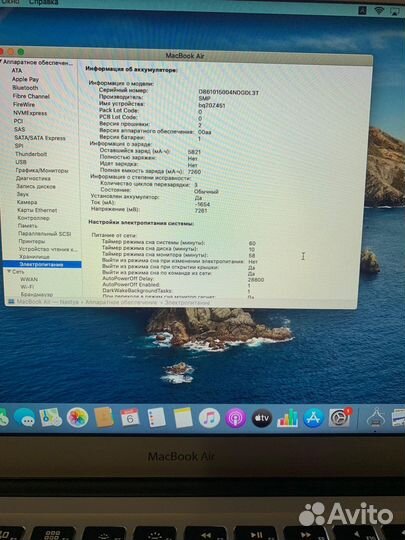Open the Calendar icon in the Dock

(130, 417)
